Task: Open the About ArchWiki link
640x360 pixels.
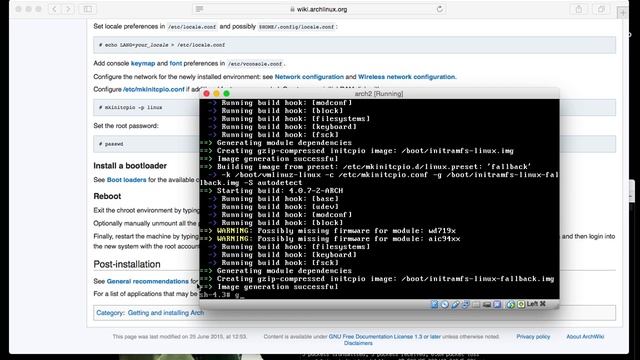Action: (585, 337)
